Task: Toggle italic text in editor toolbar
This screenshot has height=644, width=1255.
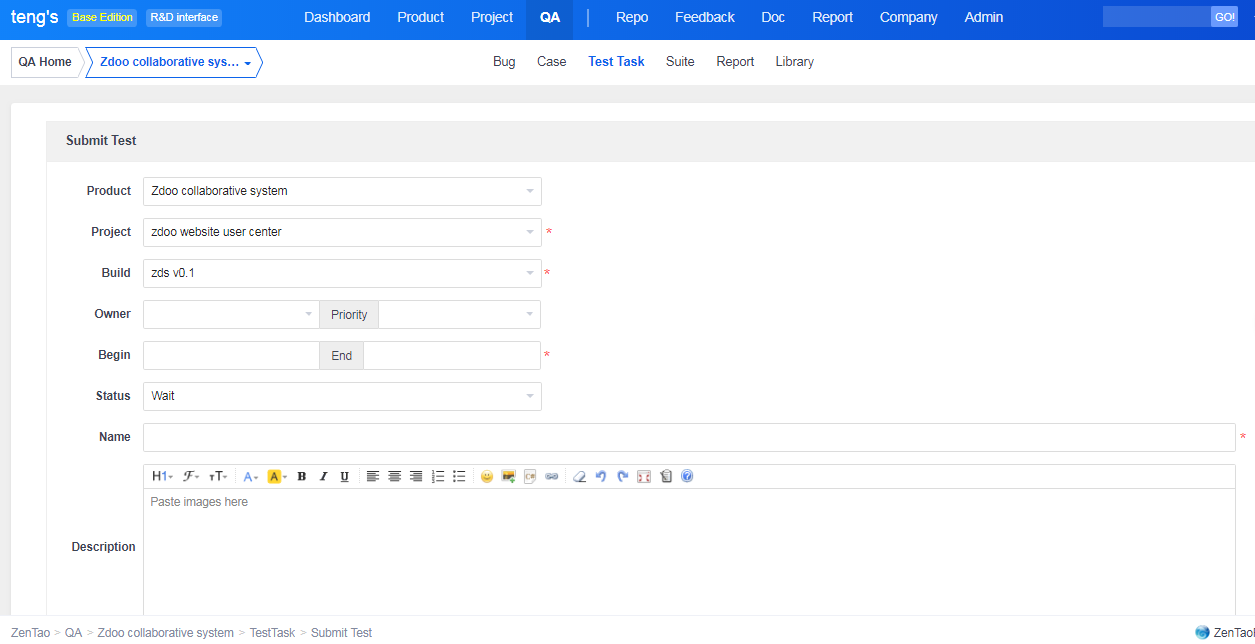Action: pos(323,477)
